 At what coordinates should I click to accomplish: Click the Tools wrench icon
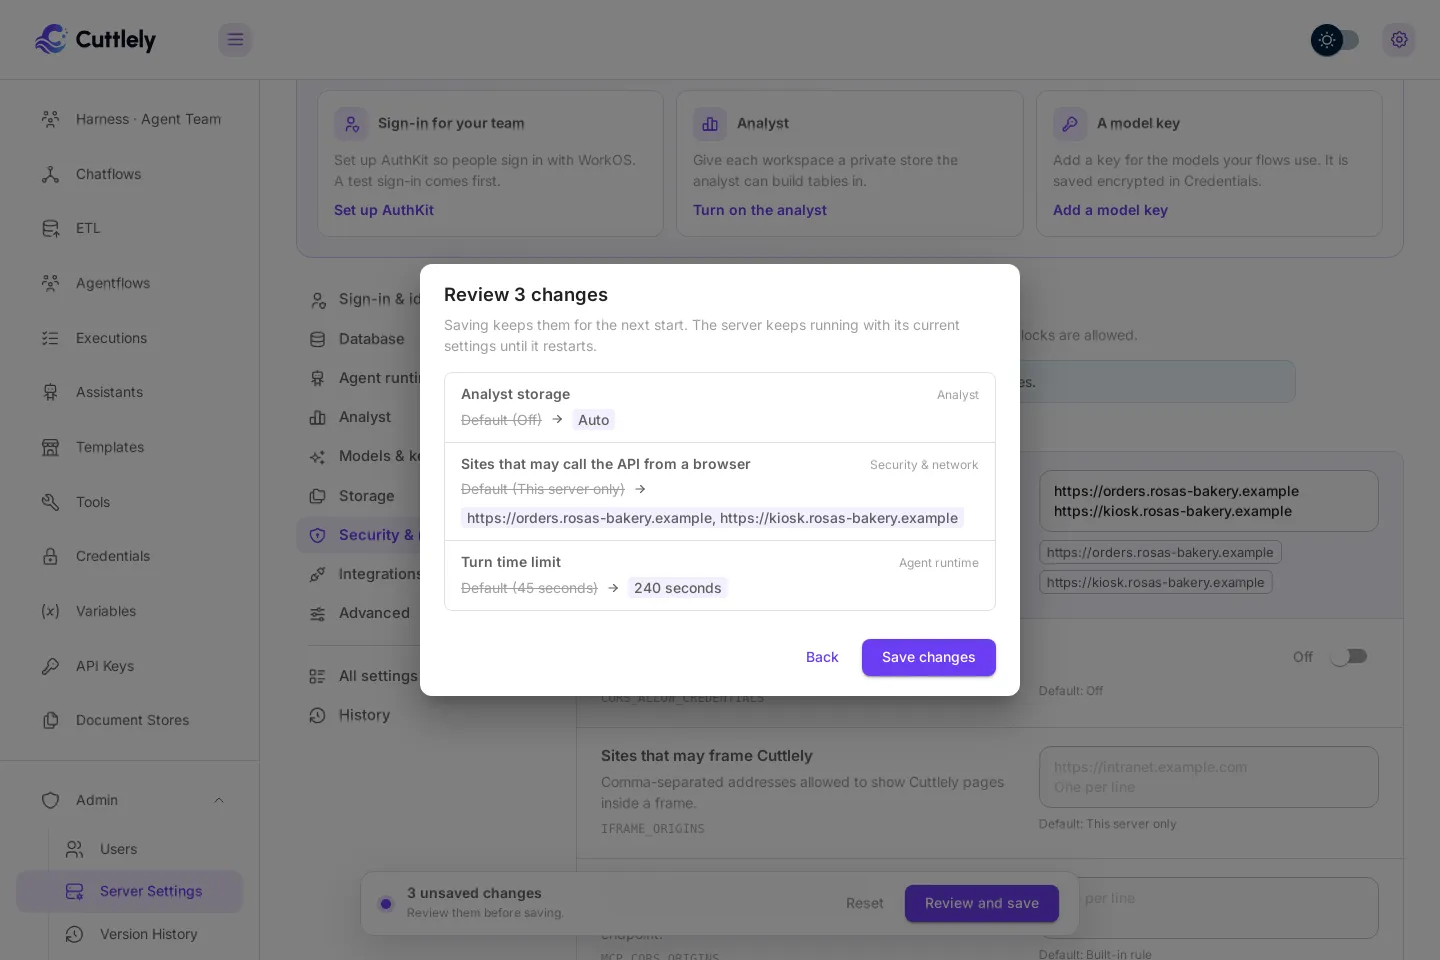coord(50,502)
